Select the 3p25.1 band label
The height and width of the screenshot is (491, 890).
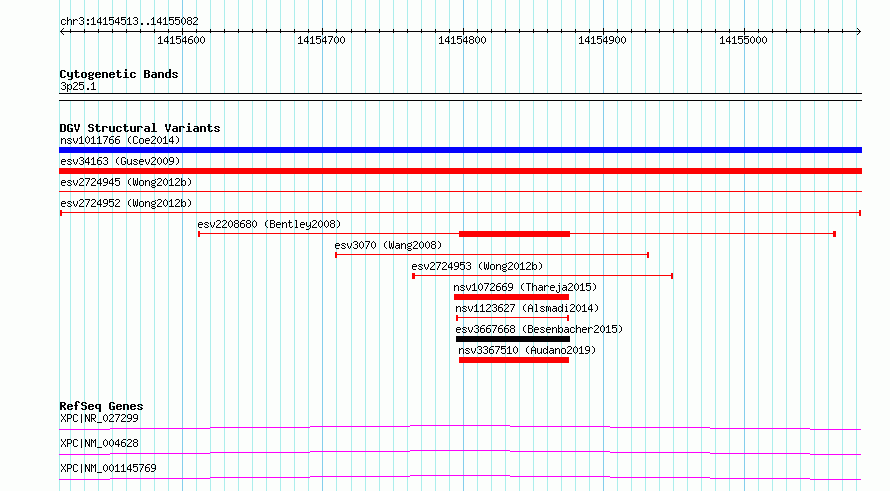point(78,86)
